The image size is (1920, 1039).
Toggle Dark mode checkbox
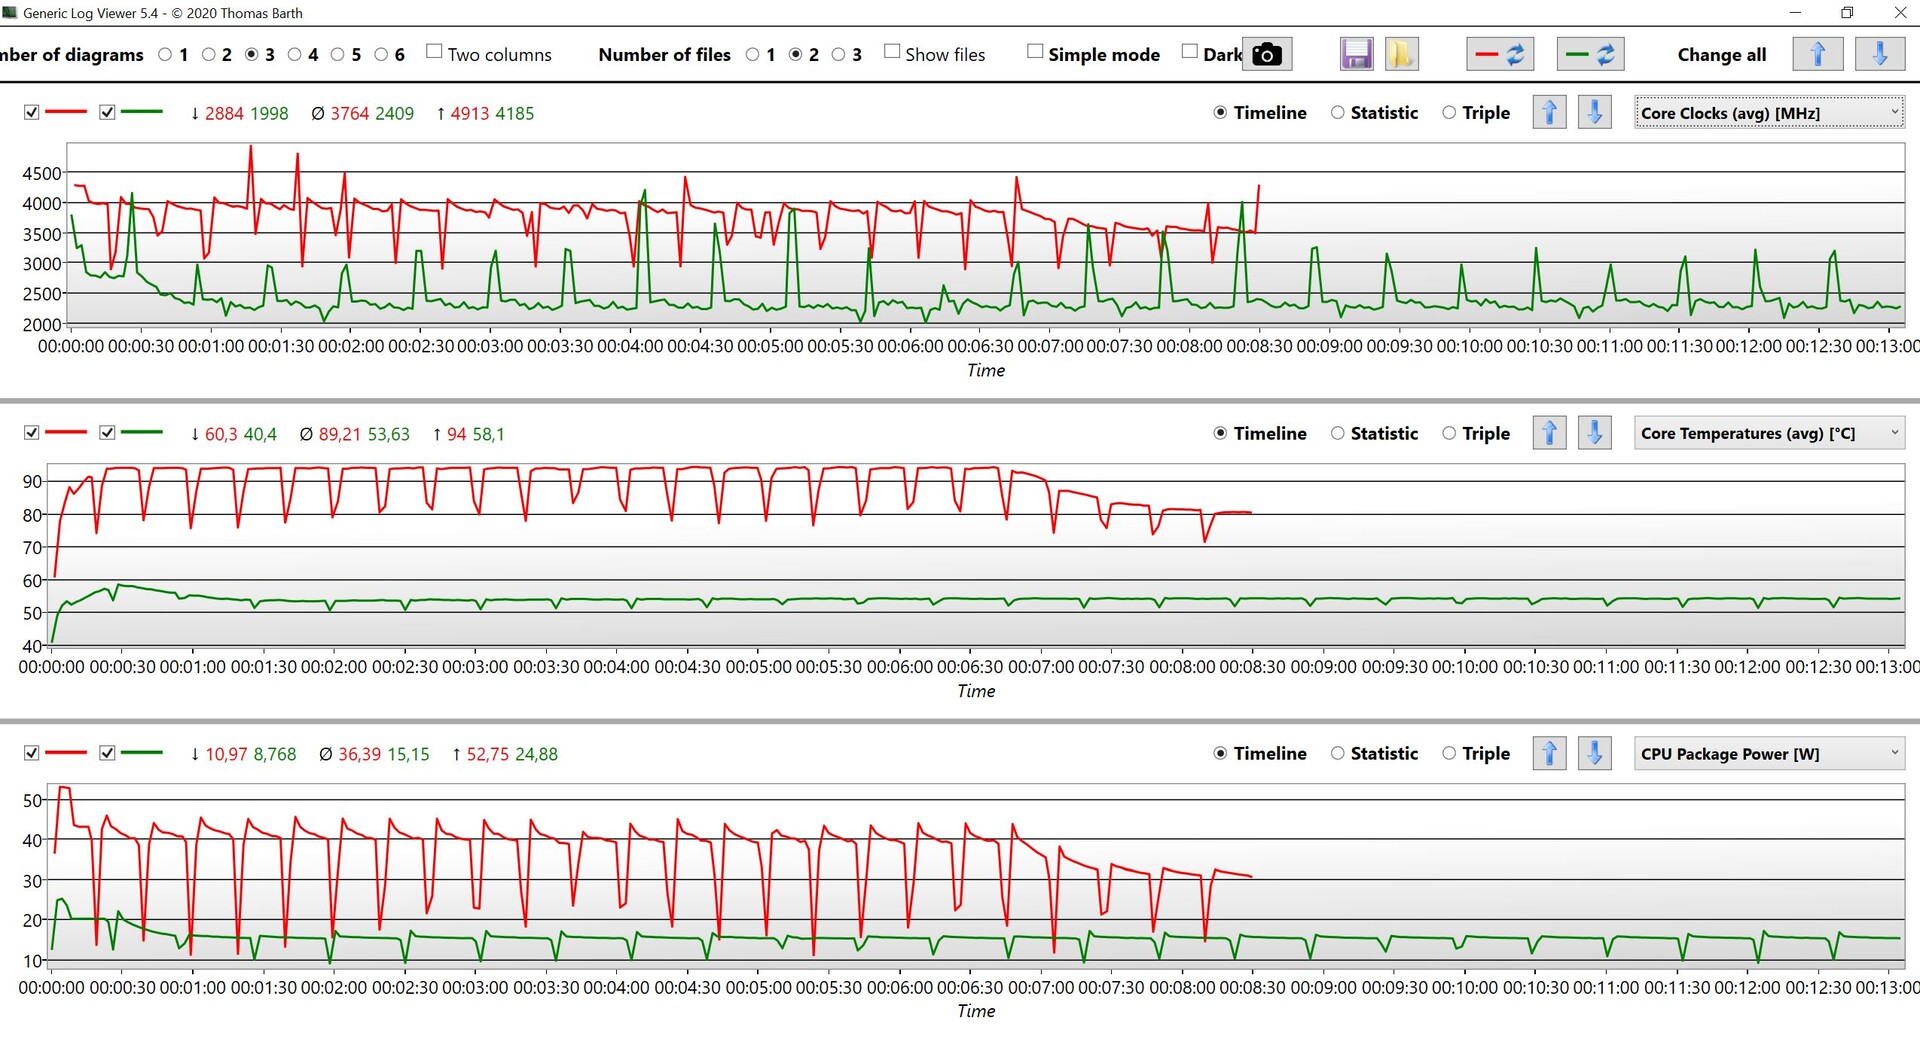coord(1189,52)
